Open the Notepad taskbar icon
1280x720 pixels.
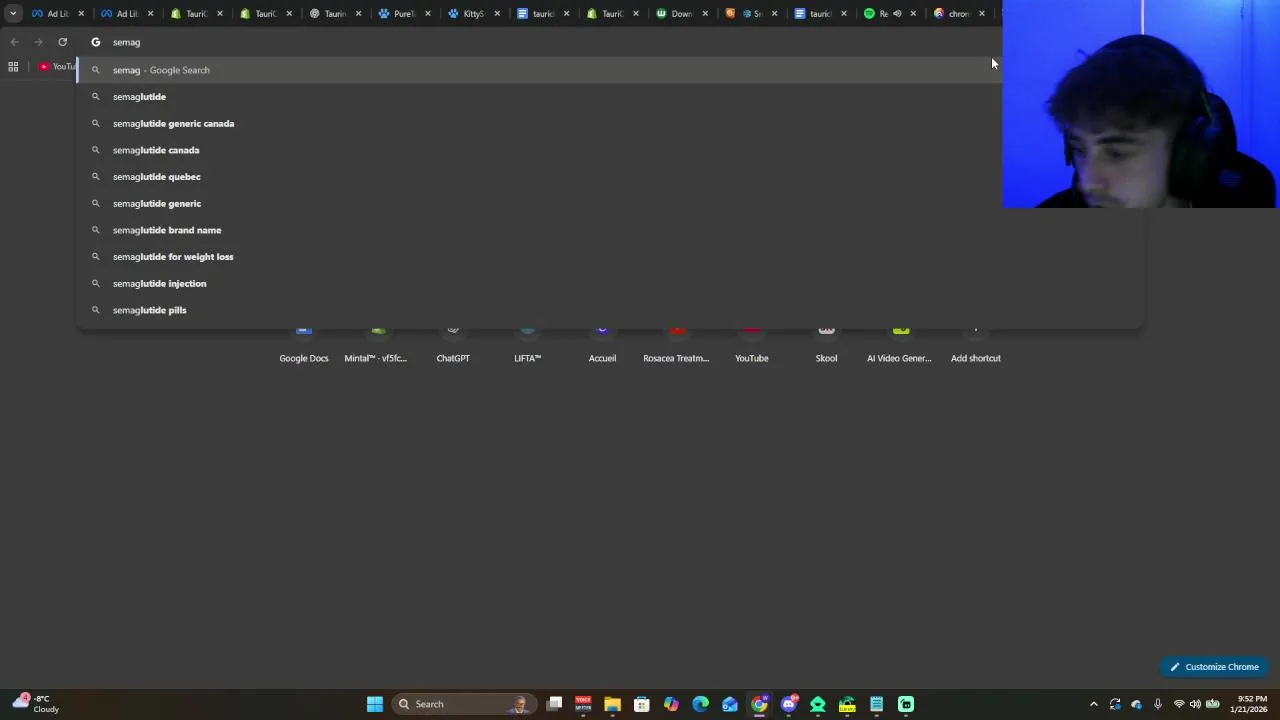click(876, 704)
